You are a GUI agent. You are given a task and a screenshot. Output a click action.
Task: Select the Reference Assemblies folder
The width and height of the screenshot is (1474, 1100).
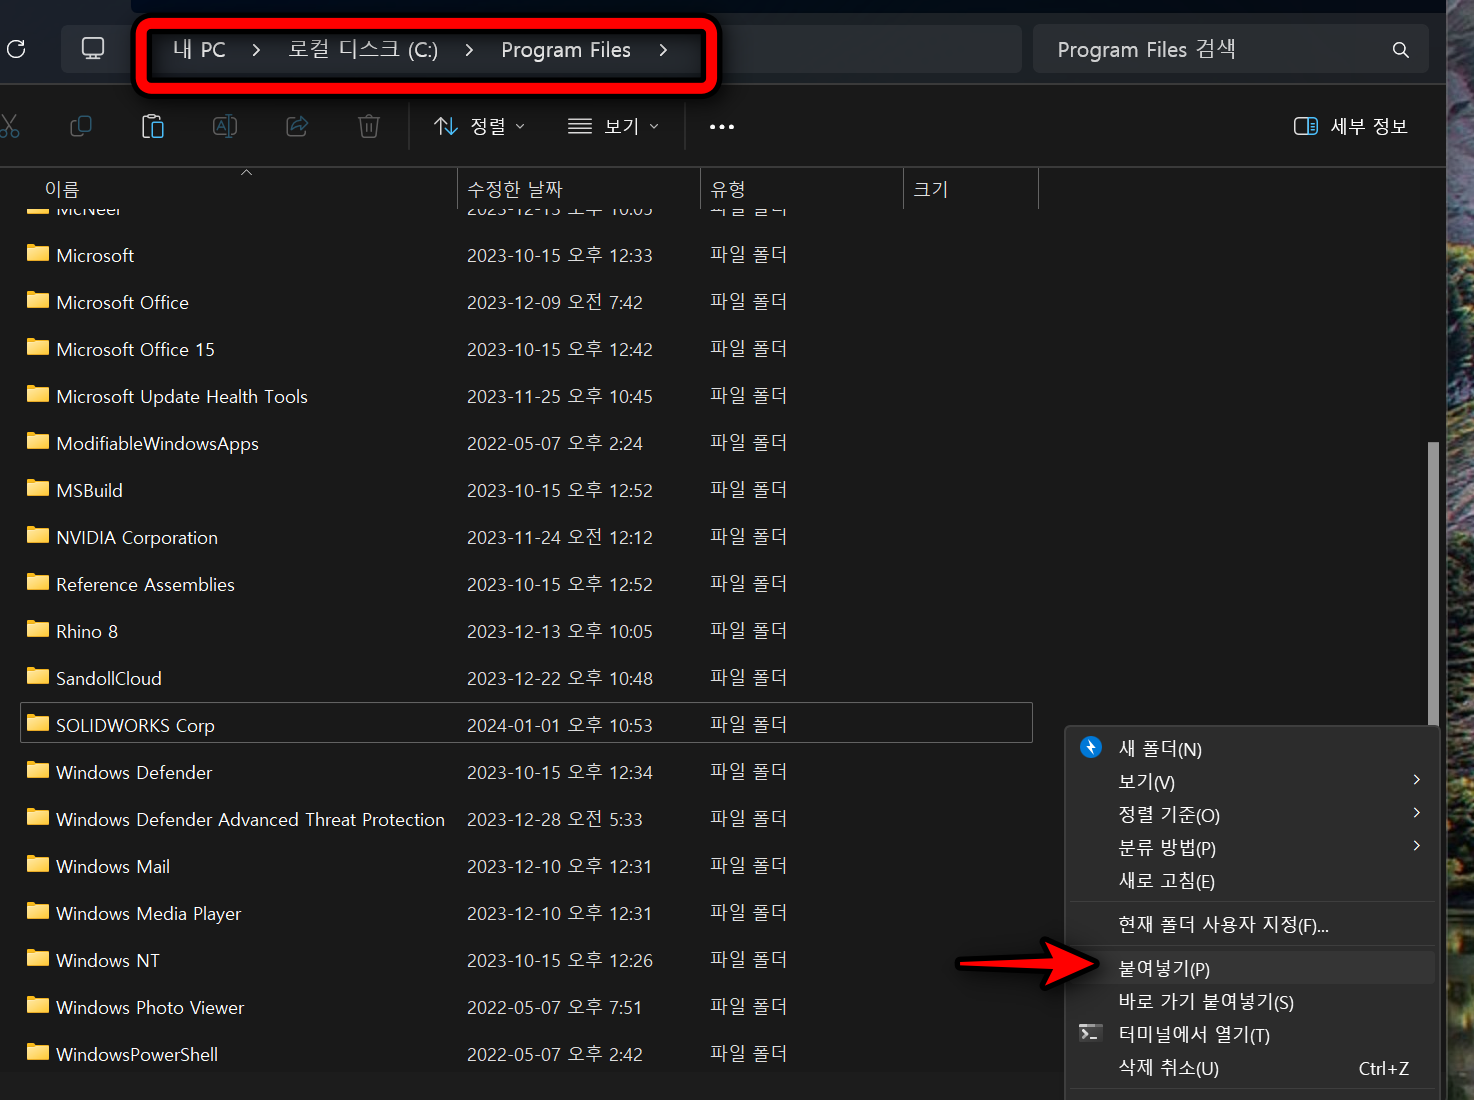[x=526, y=584]
